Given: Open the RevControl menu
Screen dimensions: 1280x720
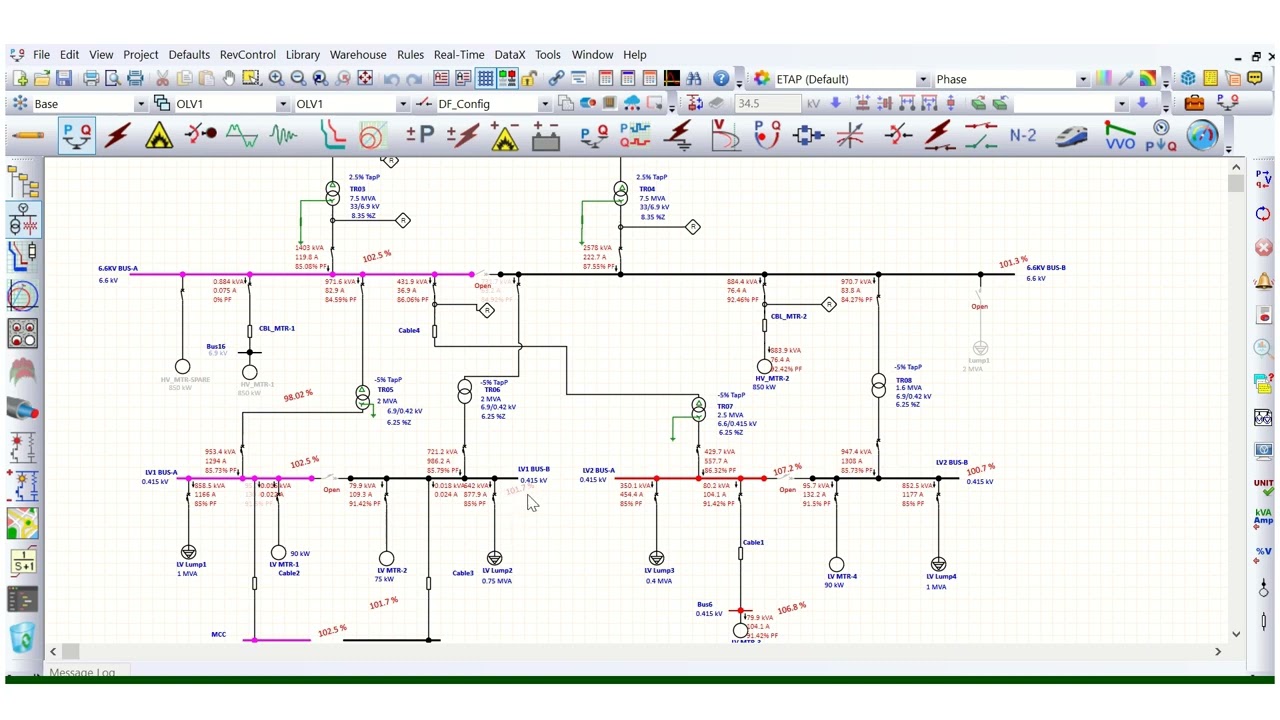Looking at the screenshot, I should point(247,55).
